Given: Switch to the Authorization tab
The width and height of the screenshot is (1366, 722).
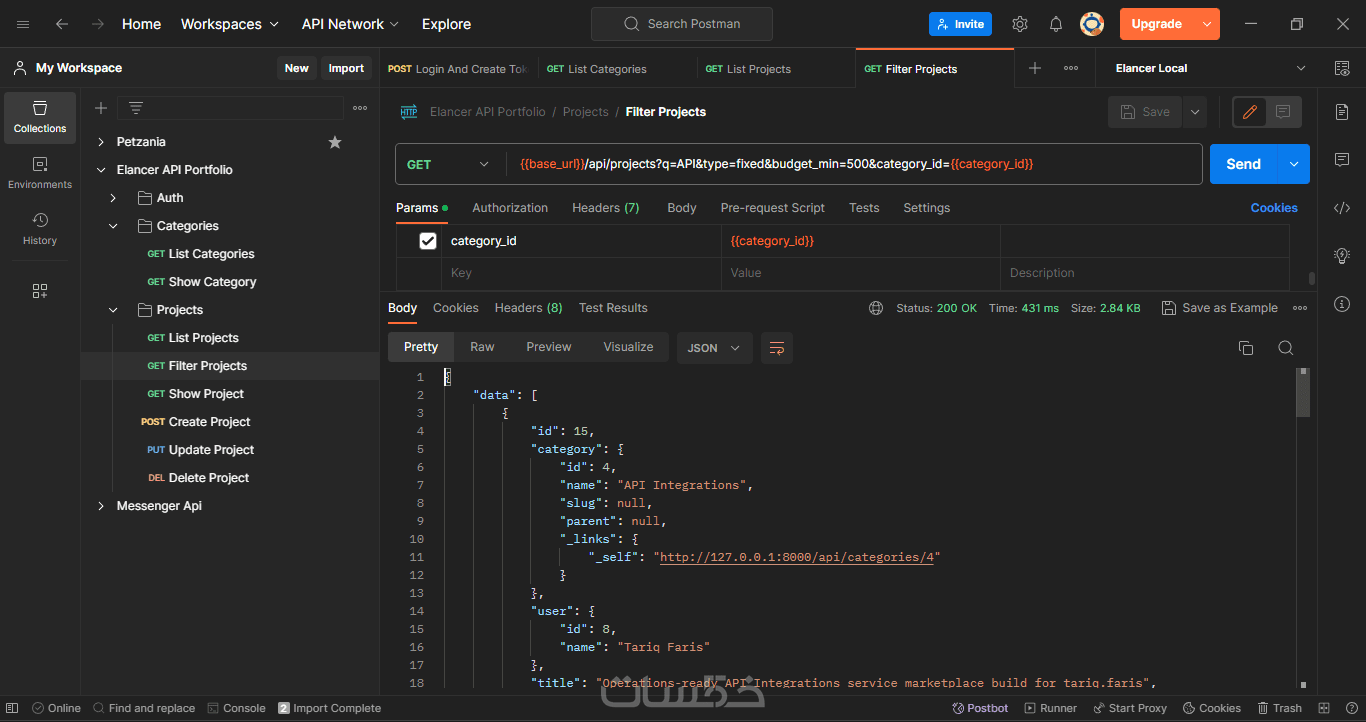Looking at the screenshot, I should click(510, 208).
